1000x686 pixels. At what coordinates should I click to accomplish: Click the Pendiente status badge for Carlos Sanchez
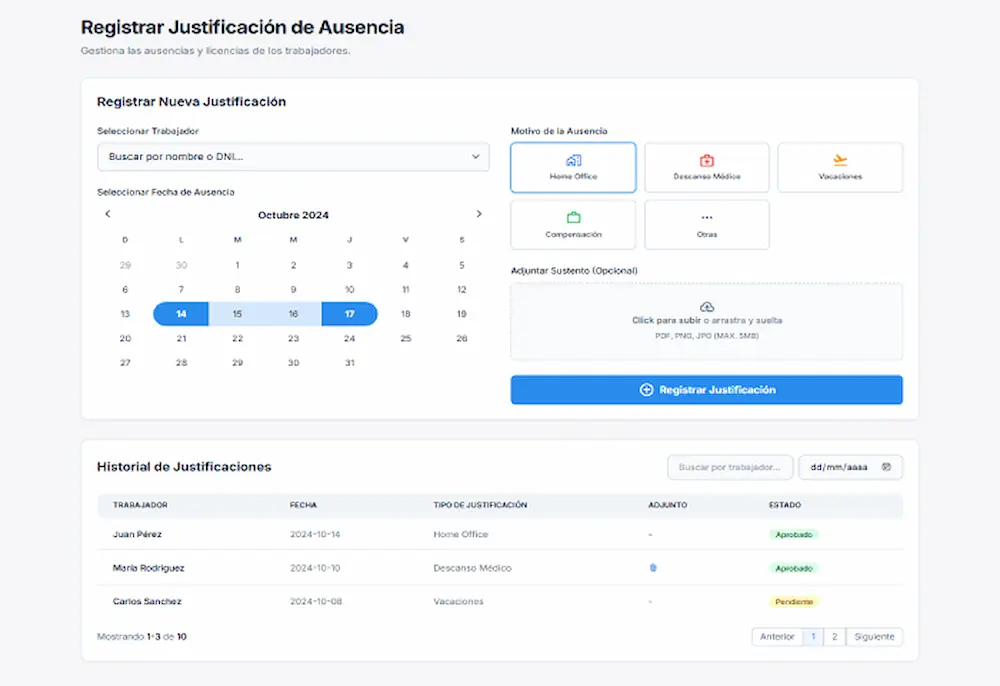794,601
